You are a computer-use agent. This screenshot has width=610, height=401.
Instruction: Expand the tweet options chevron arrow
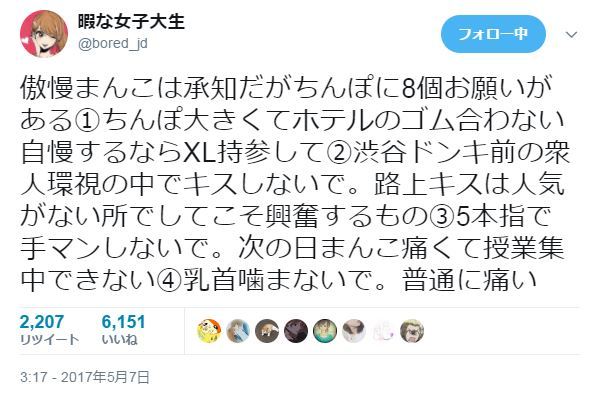point(571,35)
